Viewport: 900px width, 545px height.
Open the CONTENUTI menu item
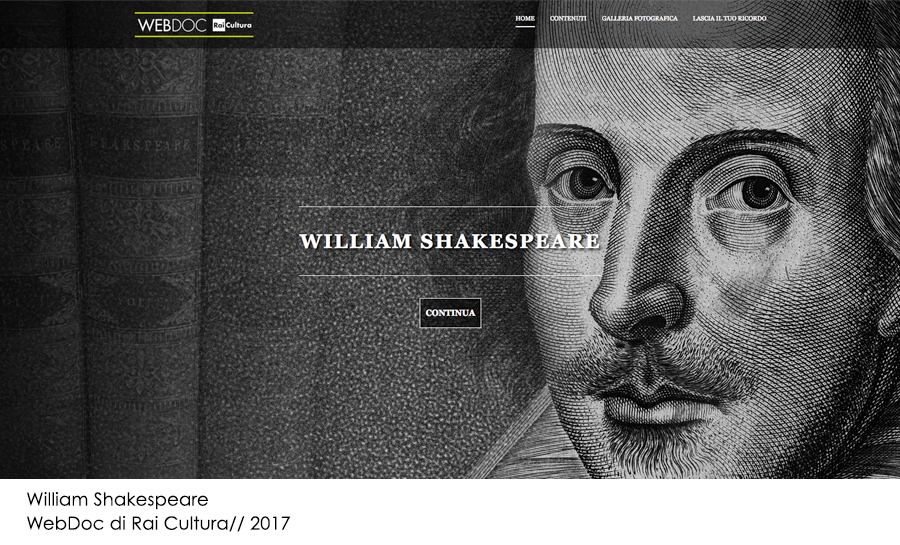click(x=568, y=18)
